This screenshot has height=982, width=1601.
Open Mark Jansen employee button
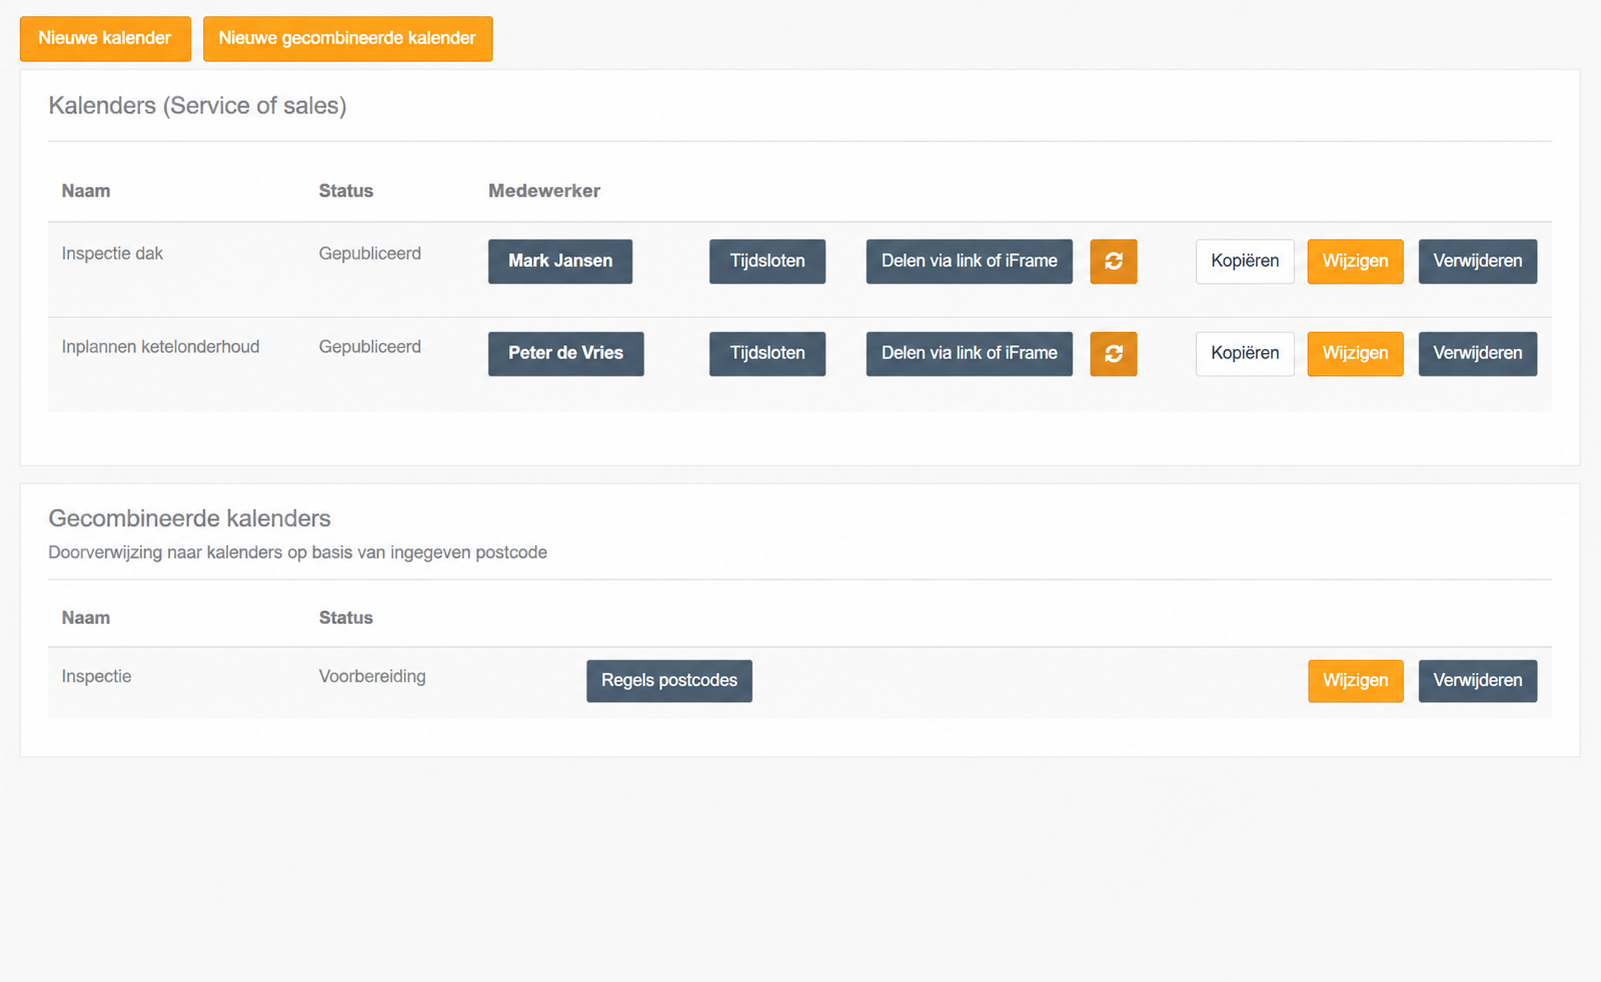point(560,261)
